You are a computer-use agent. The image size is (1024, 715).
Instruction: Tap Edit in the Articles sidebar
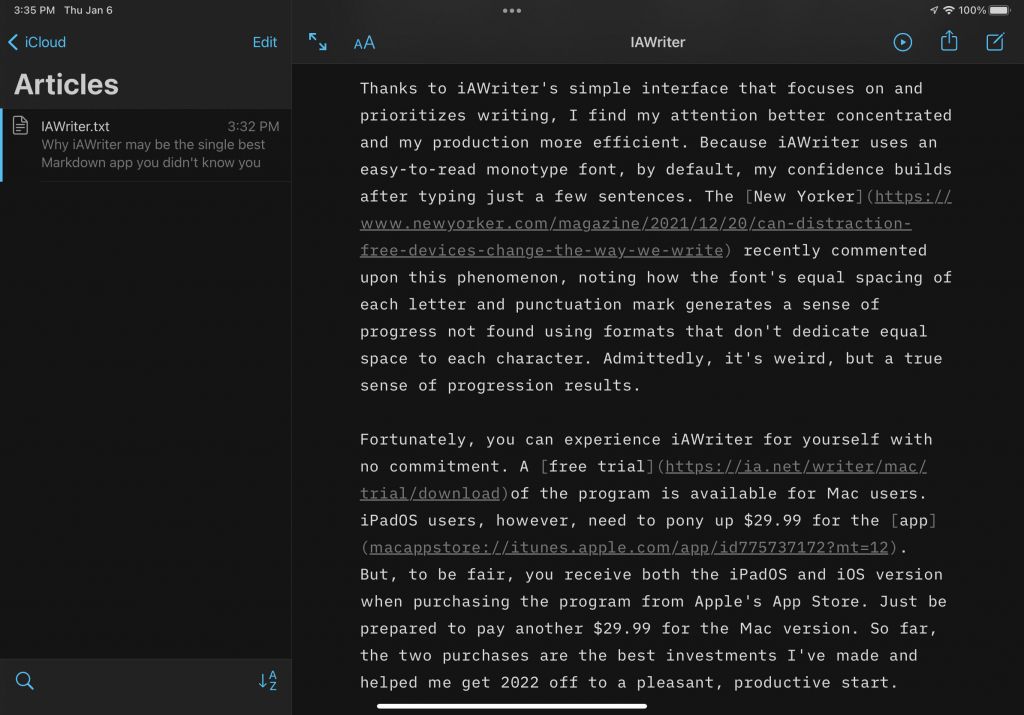[264, 42]
